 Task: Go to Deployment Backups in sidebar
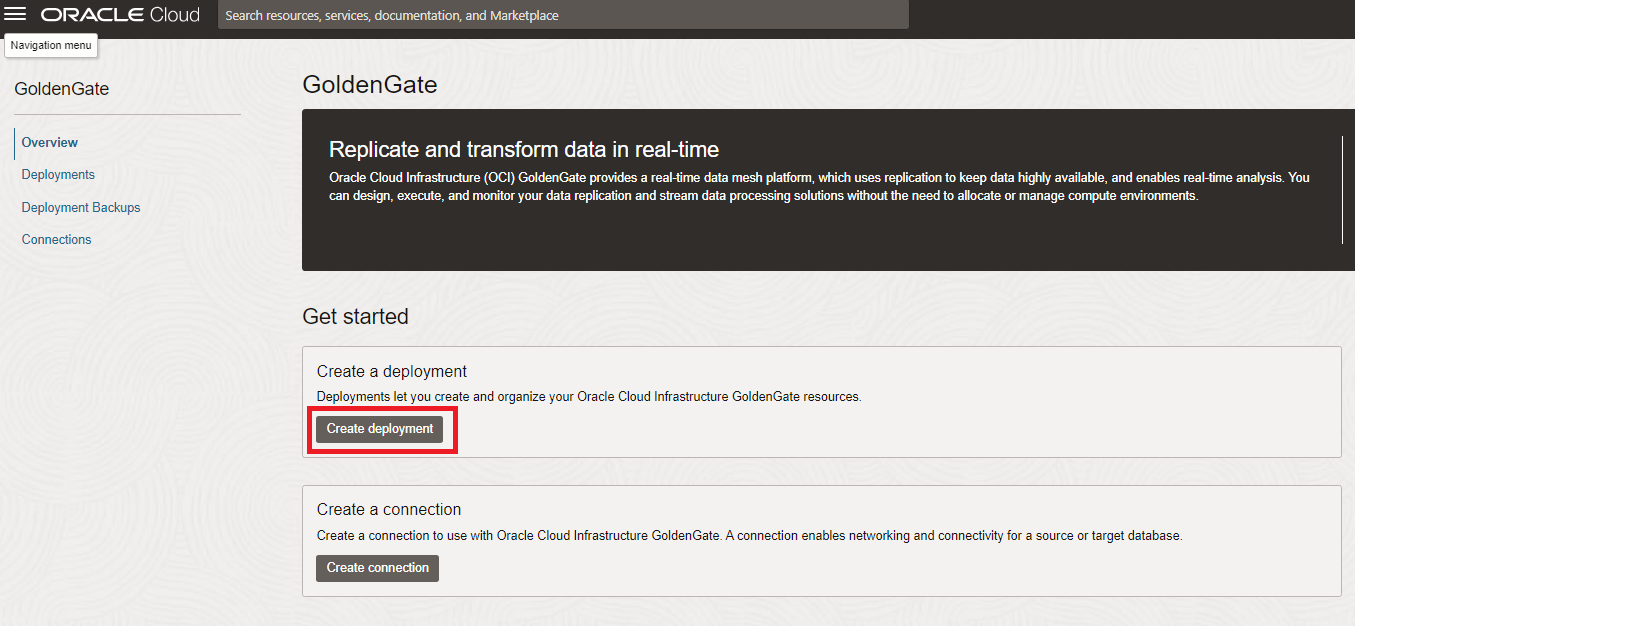pyautogui.click(x=81, y=208)
